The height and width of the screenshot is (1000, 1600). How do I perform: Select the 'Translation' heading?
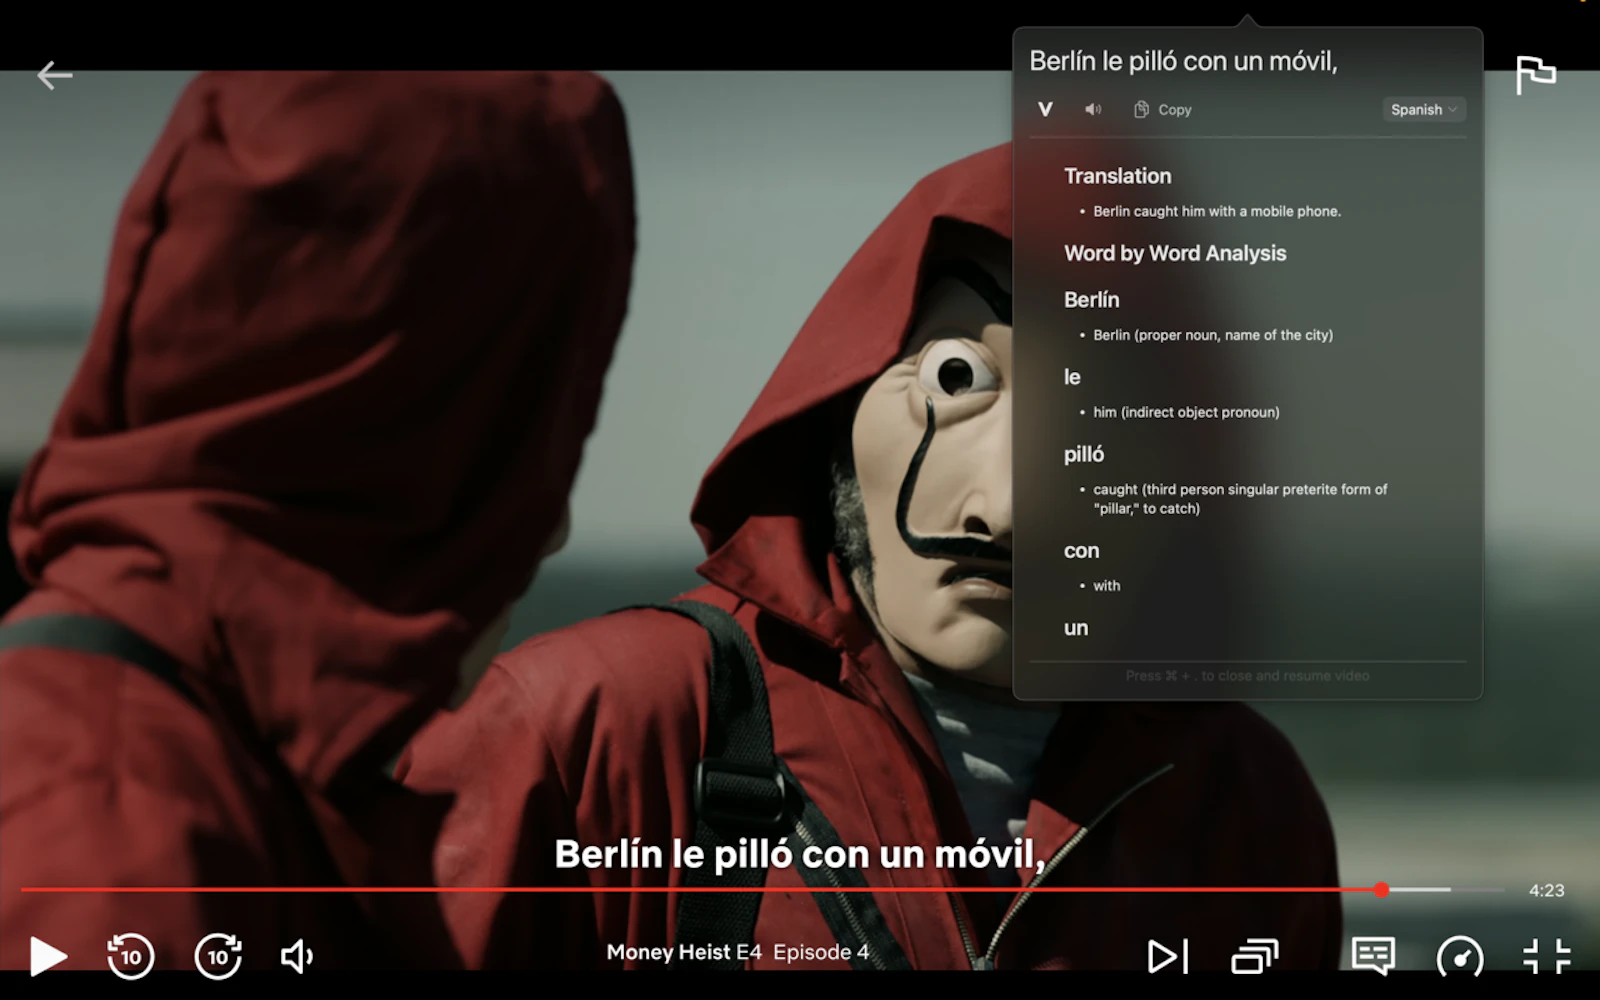click(1117, 176)
